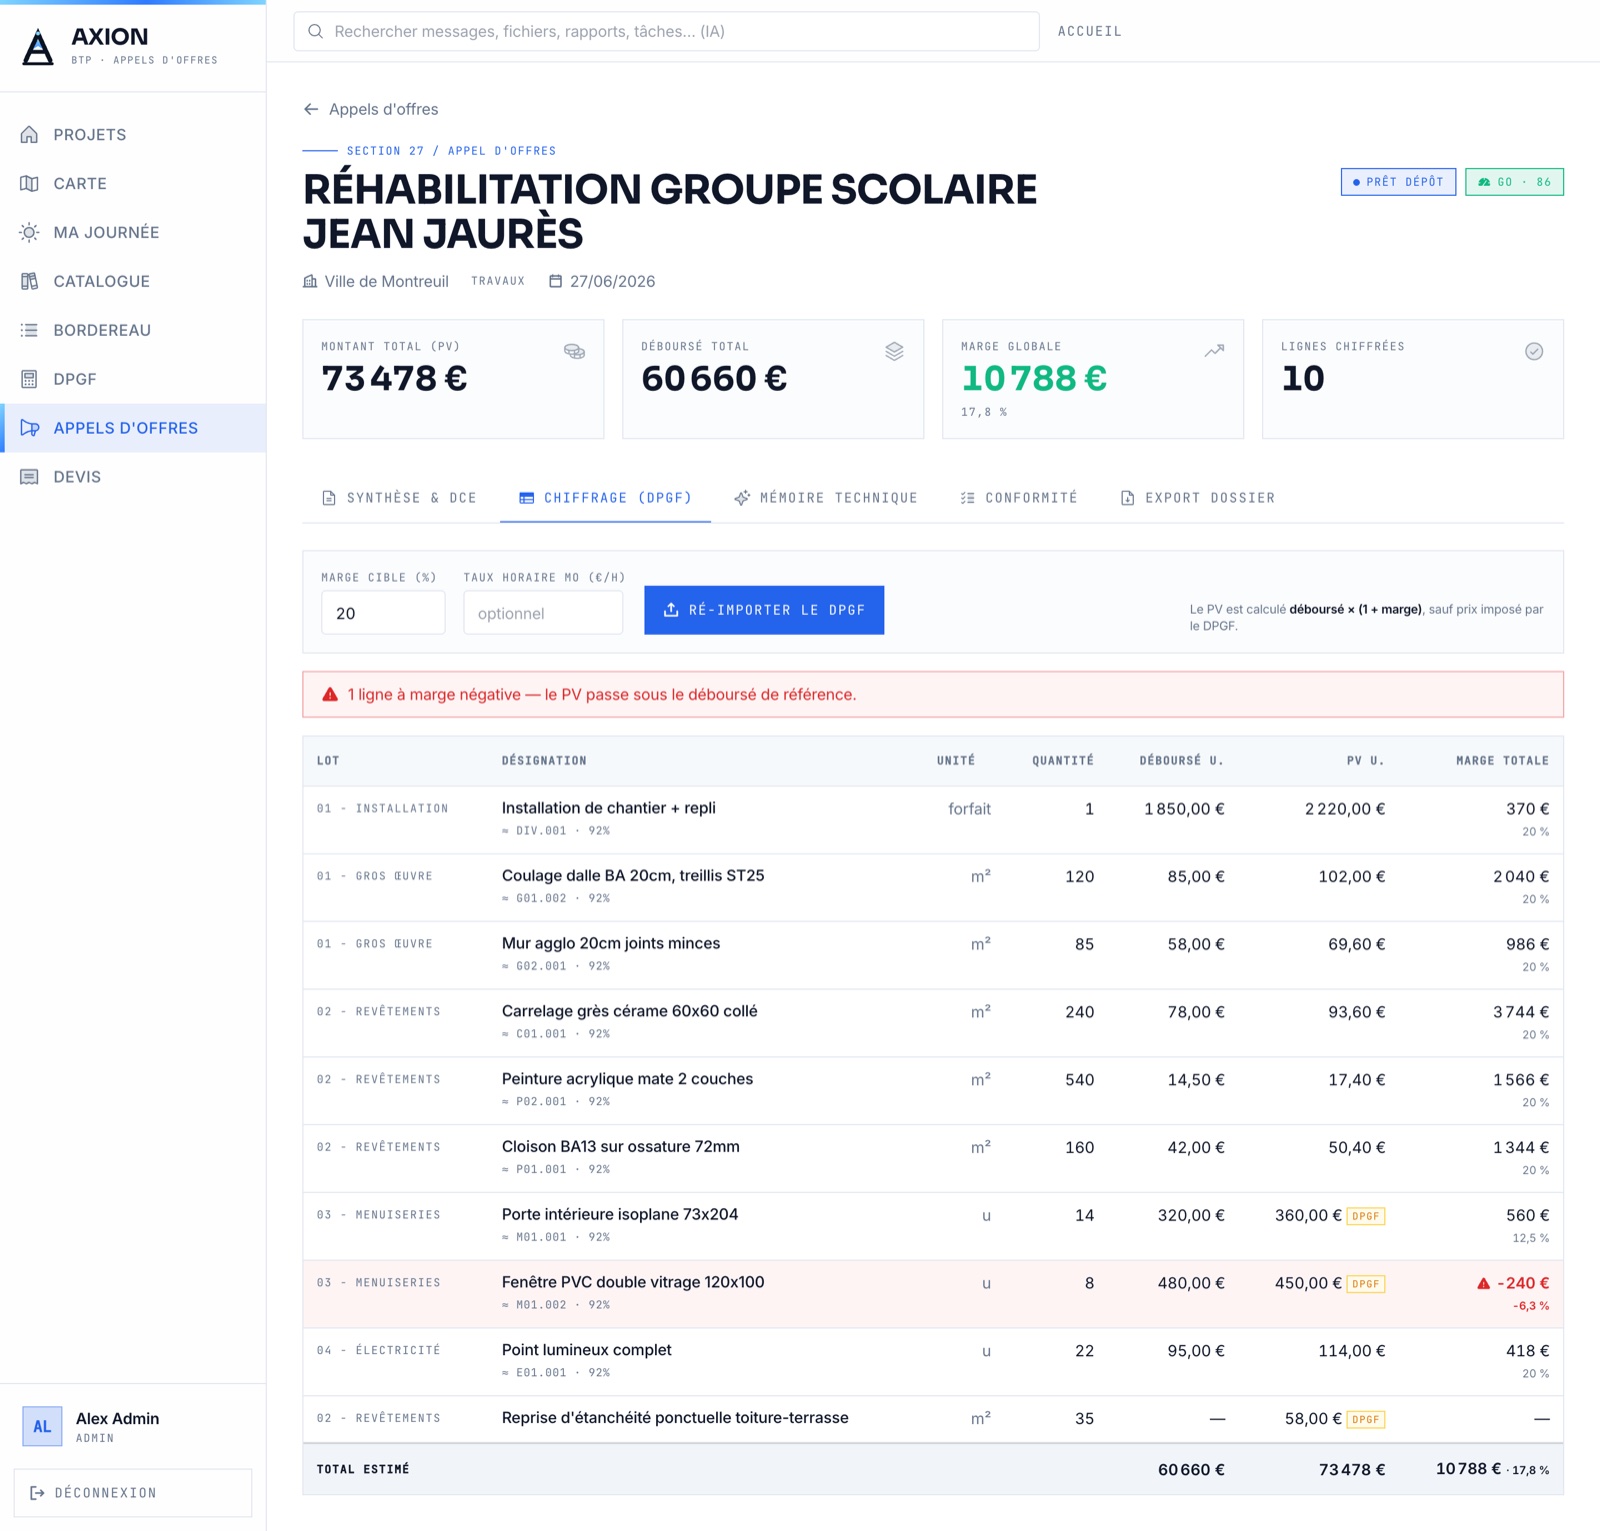Click 'Carrelage grès cérame 60x60 collé' designation
Viewport: 1600px width, 1531px height.
click(630, 1011)
